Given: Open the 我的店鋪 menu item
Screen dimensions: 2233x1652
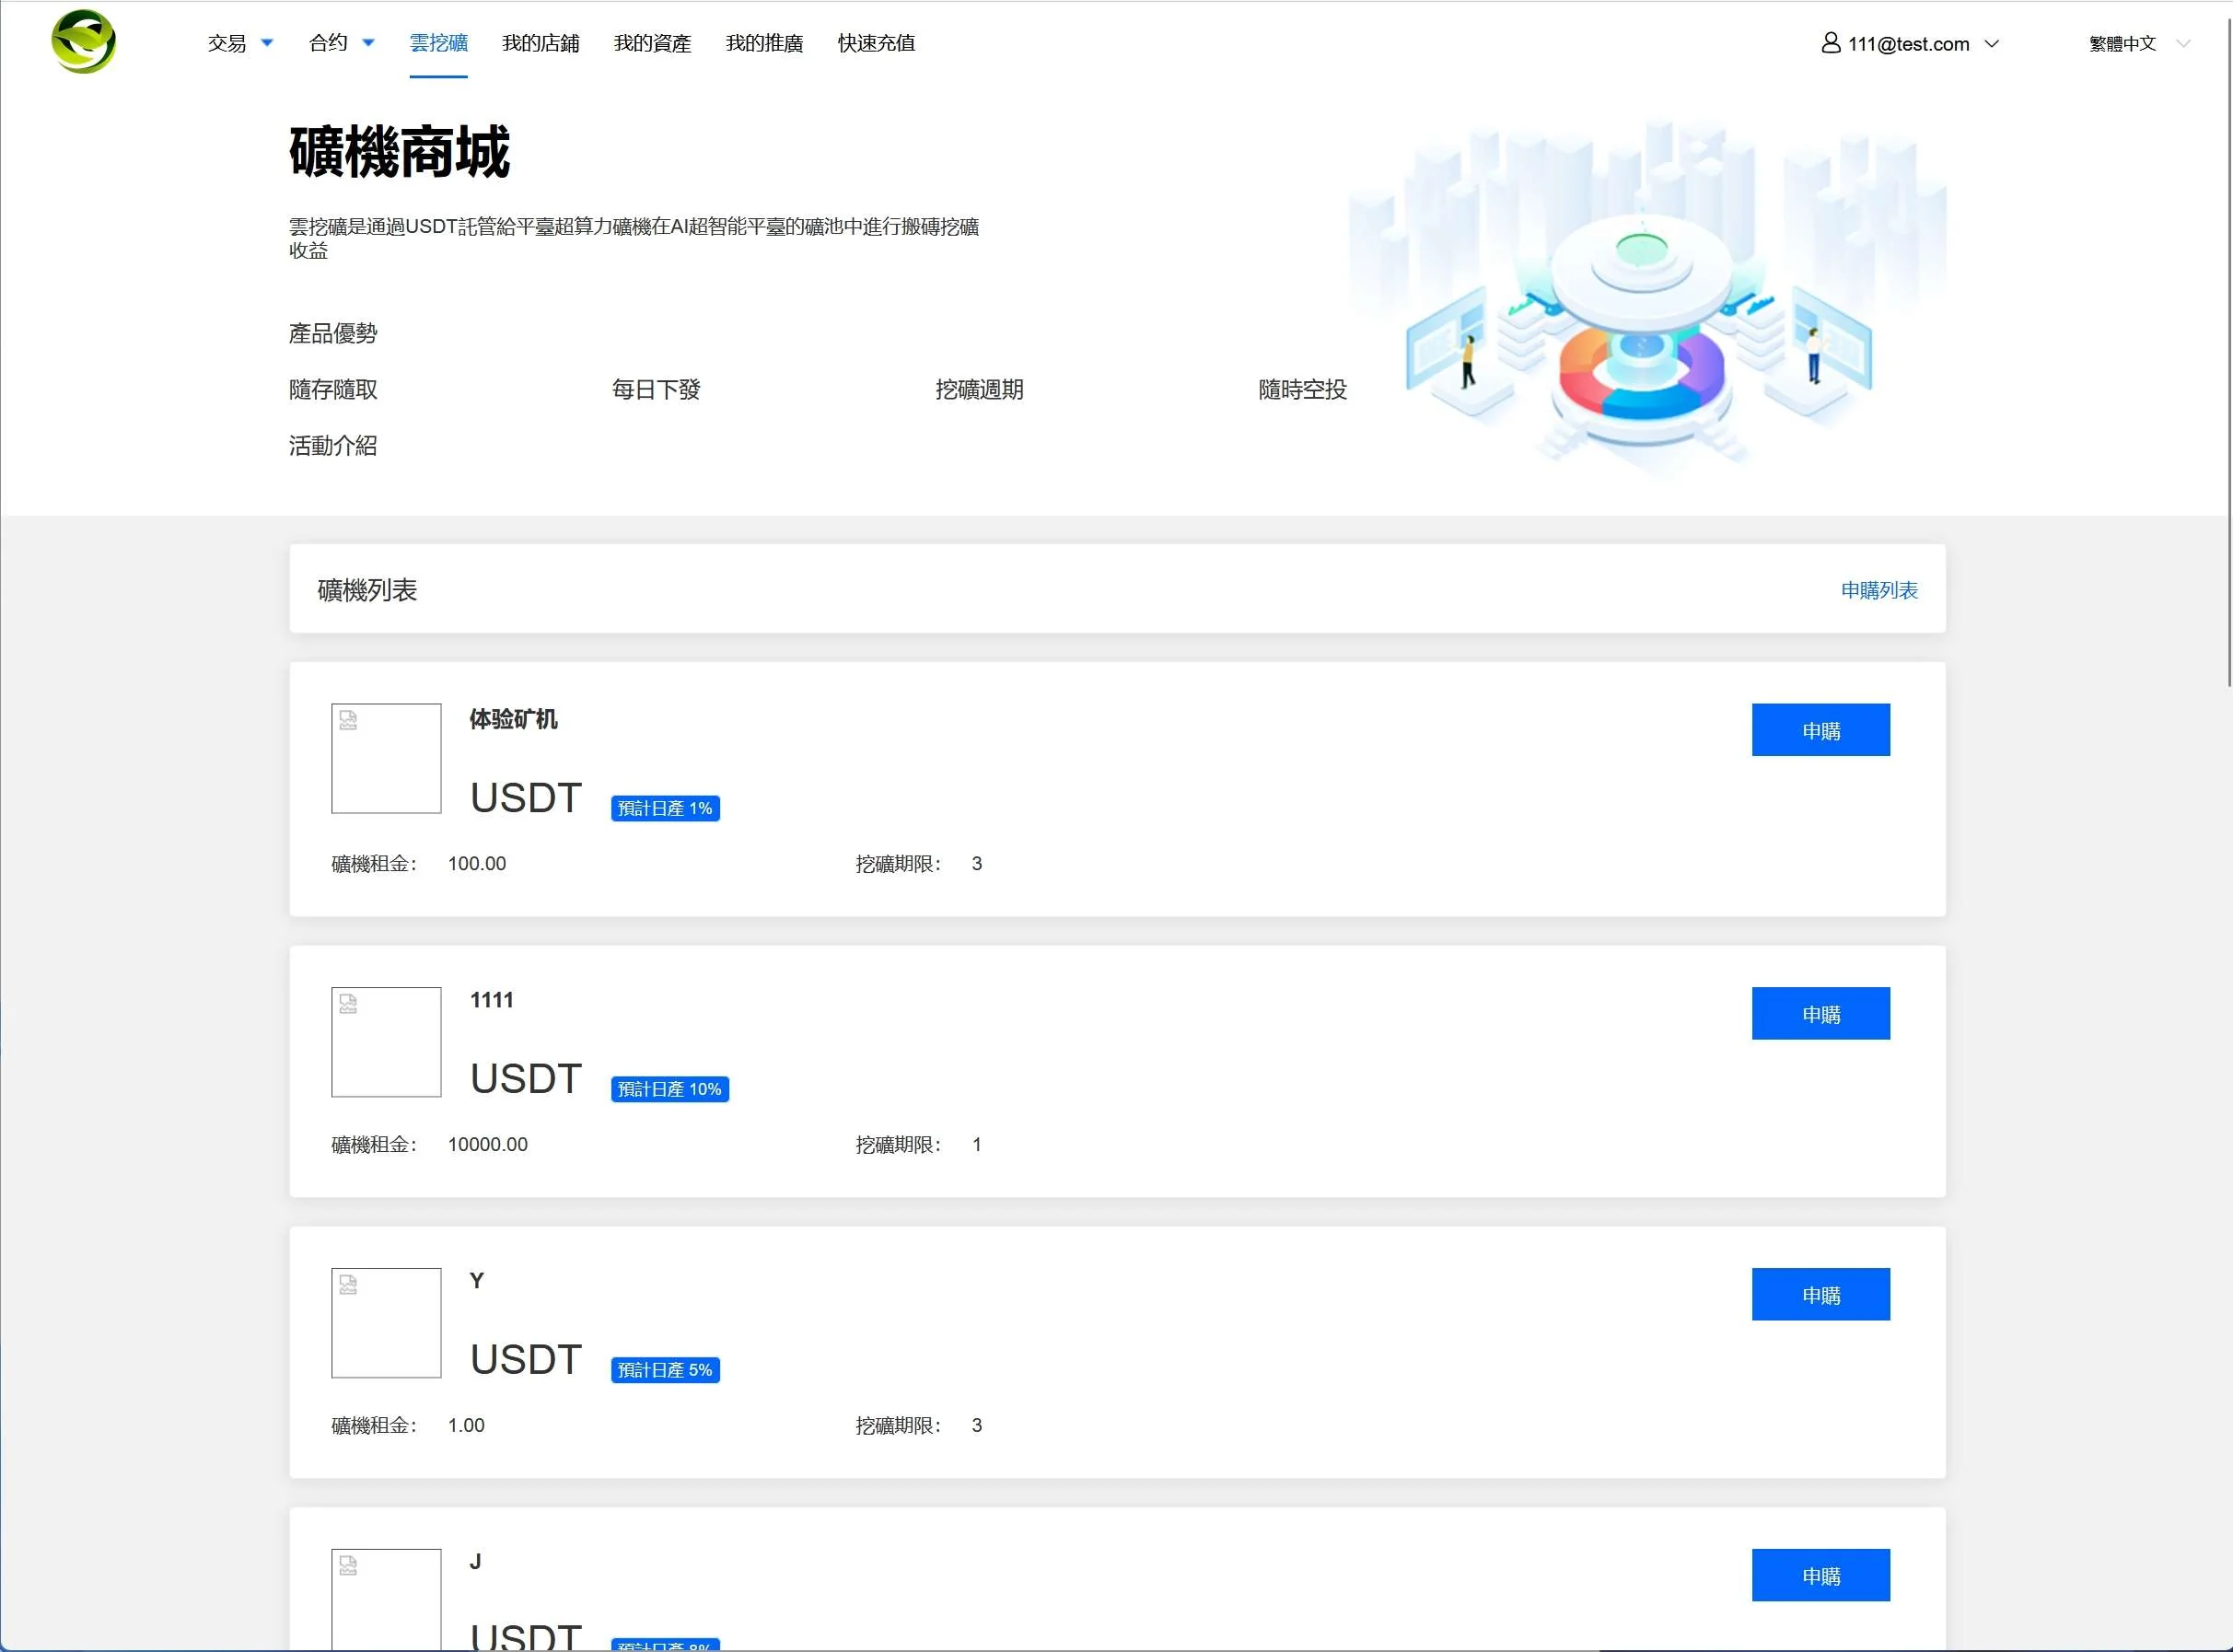Looking at the screenshot, I should point(540,43).
